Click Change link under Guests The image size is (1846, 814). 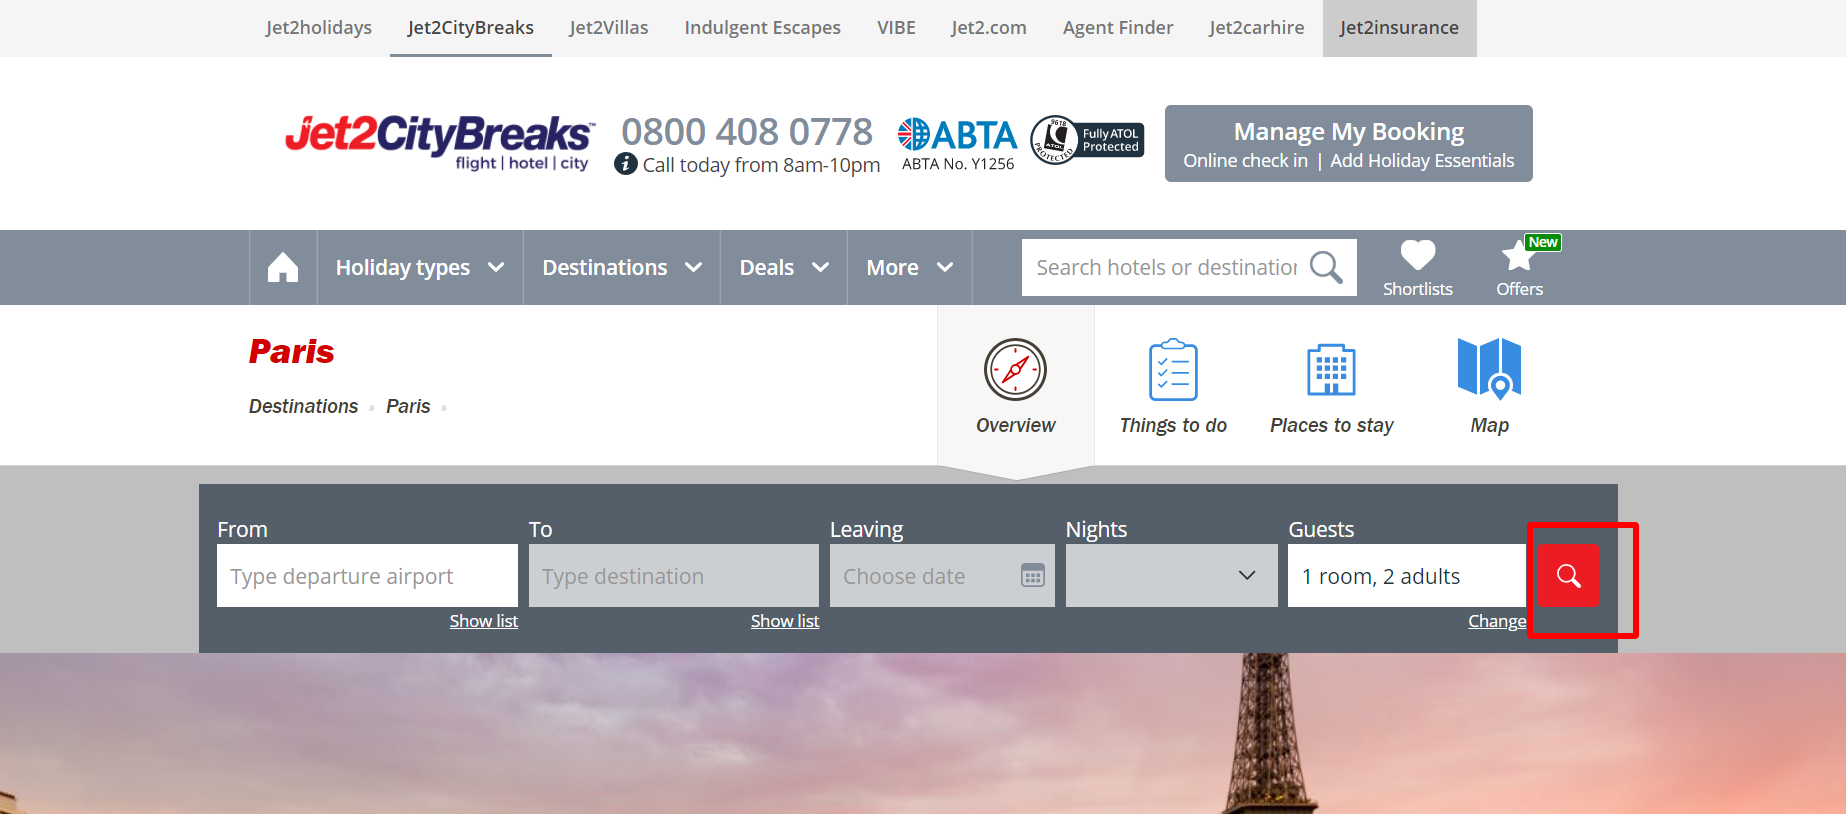click(x=1497, y=621)
